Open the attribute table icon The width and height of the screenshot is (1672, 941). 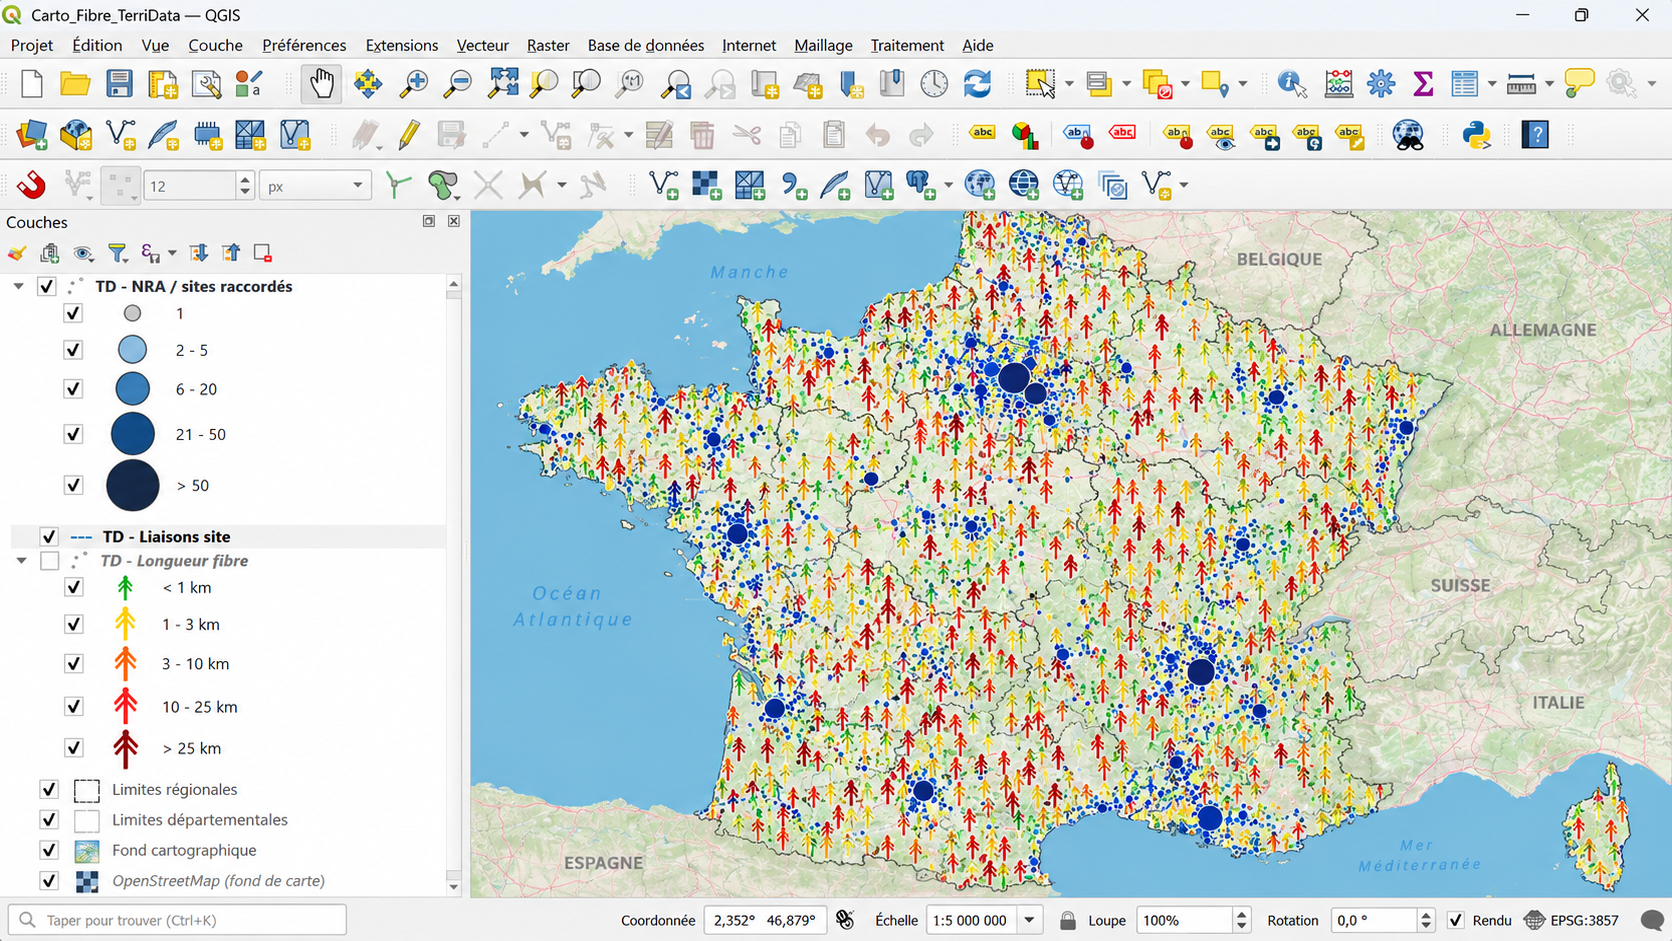(1464, 84)
